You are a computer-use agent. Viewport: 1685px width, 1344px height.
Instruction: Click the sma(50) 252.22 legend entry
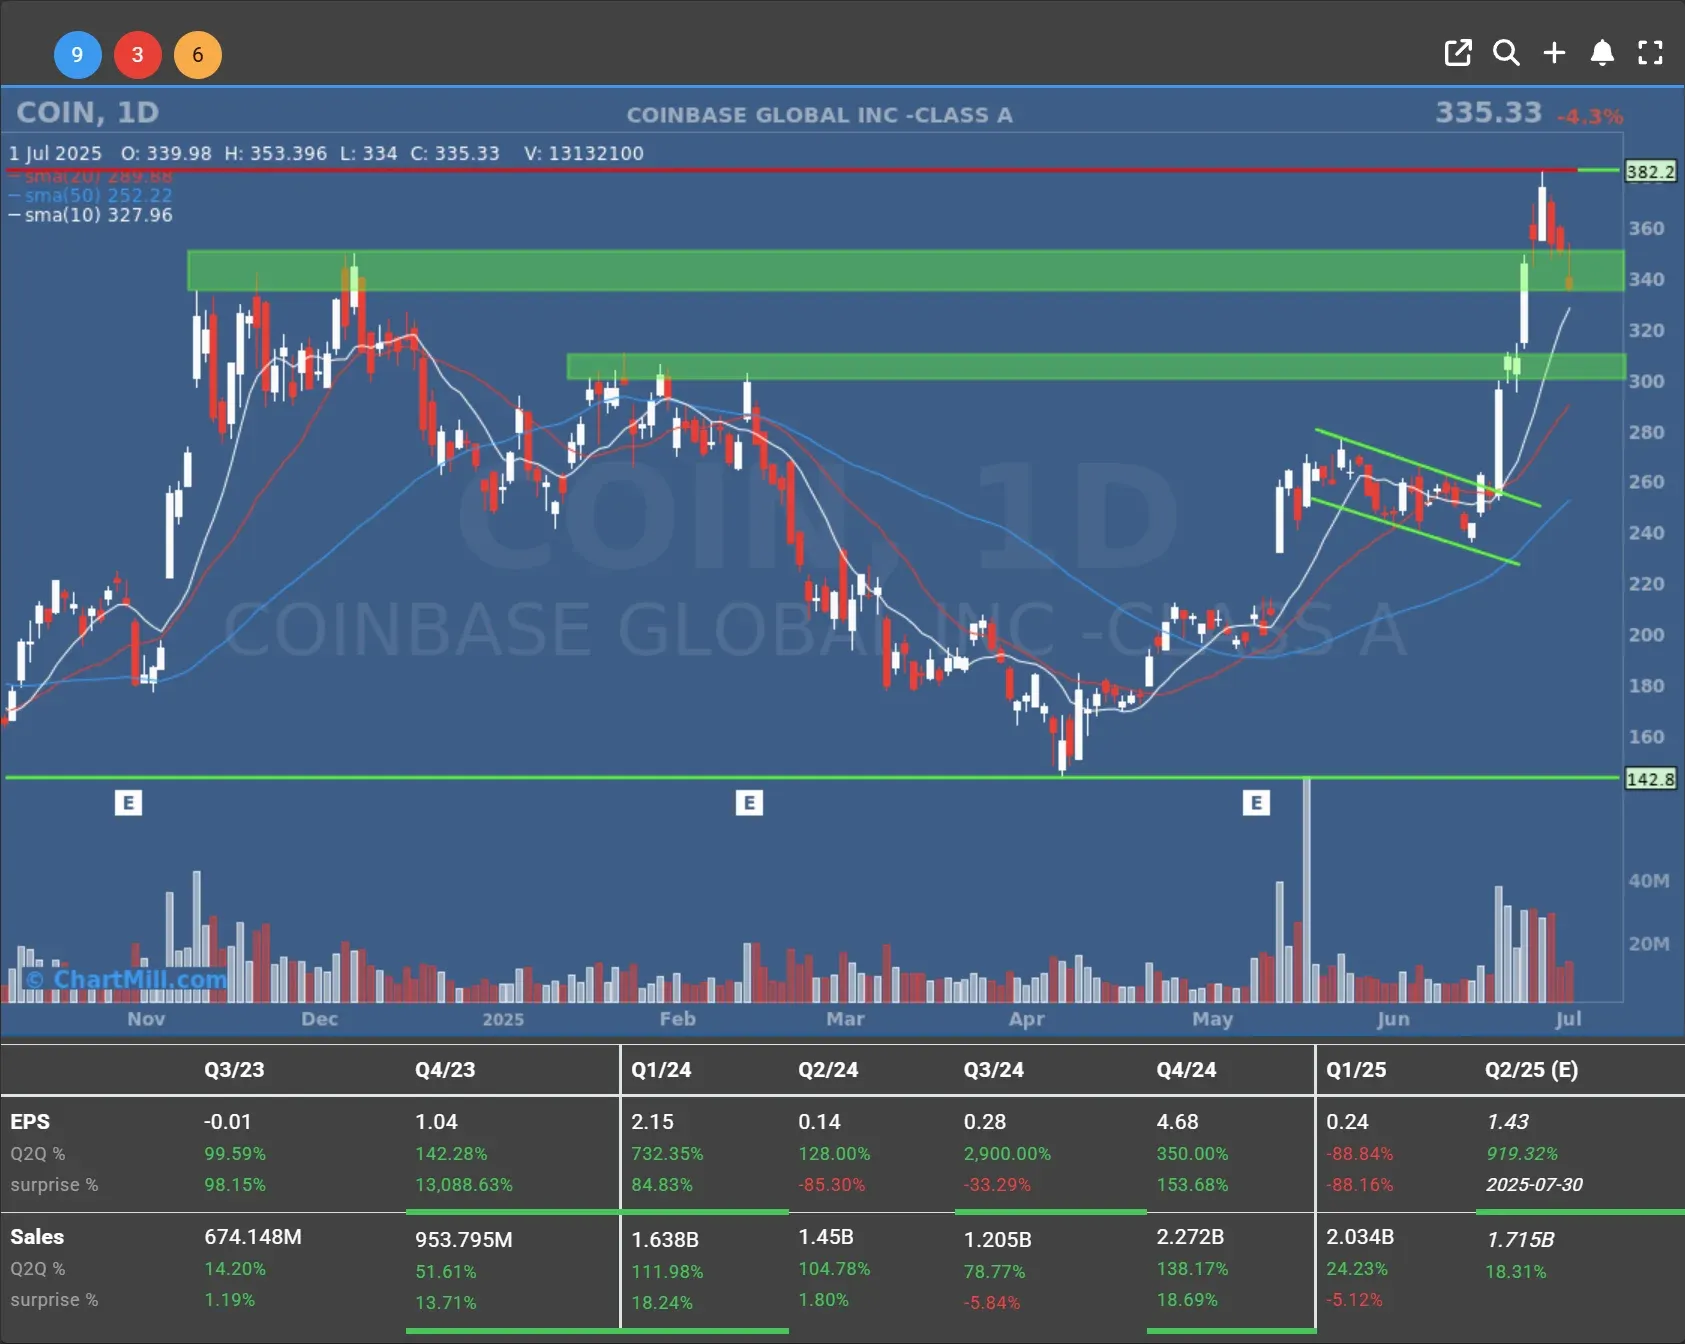pyautogui.click(x=90, y=195)
